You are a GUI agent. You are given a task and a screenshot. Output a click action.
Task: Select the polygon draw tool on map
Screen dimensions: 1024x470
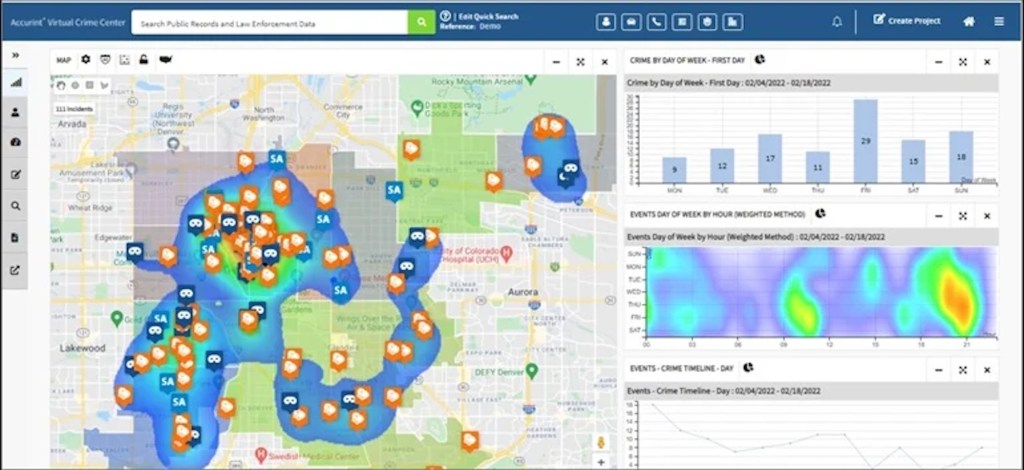point(104,85)
